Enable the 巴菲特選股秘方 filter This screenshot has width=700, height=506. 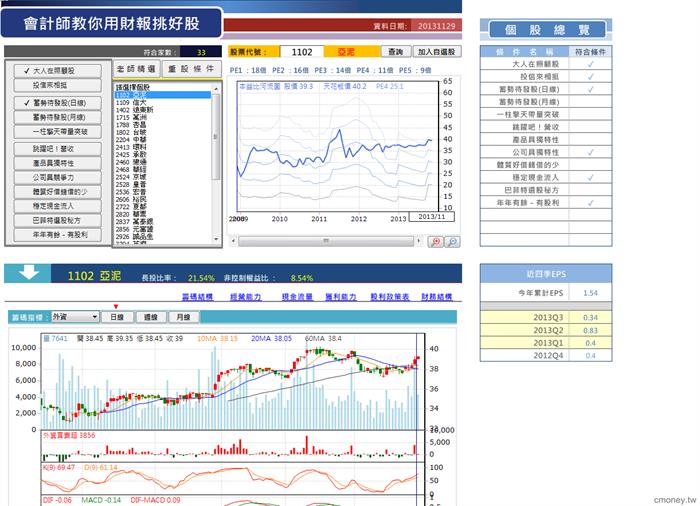pos(58,220)
